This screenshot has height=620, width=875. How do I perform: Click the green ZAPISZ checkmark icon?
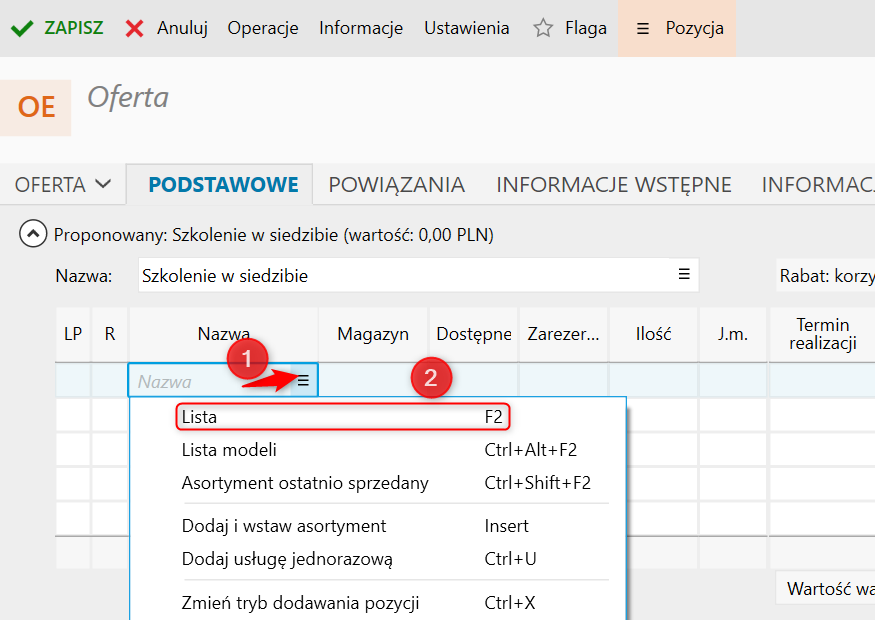[22, 28]
